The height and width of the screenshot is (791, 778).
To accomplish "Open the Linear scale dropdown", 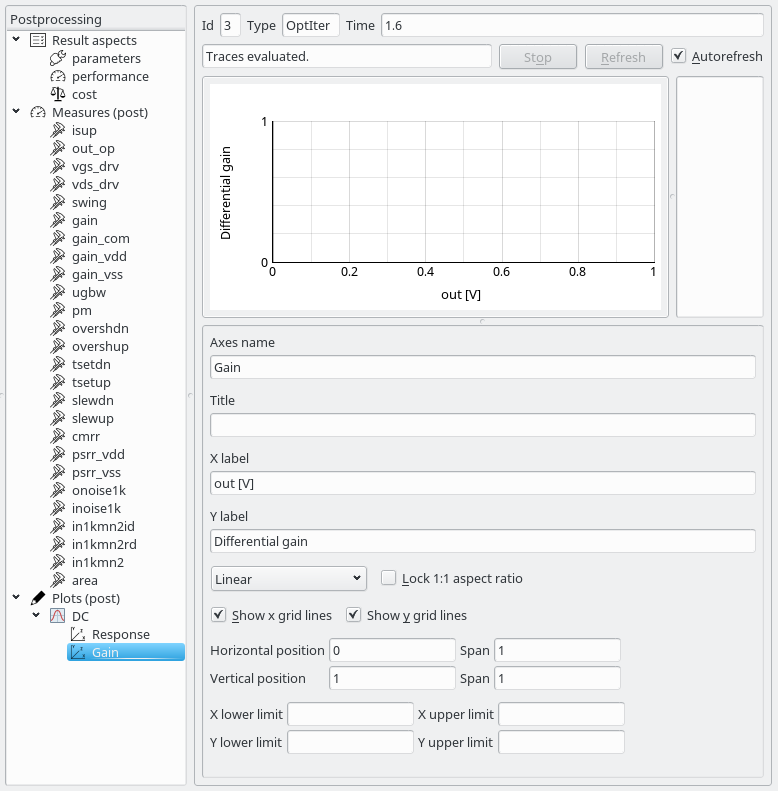I will (289, 578).
